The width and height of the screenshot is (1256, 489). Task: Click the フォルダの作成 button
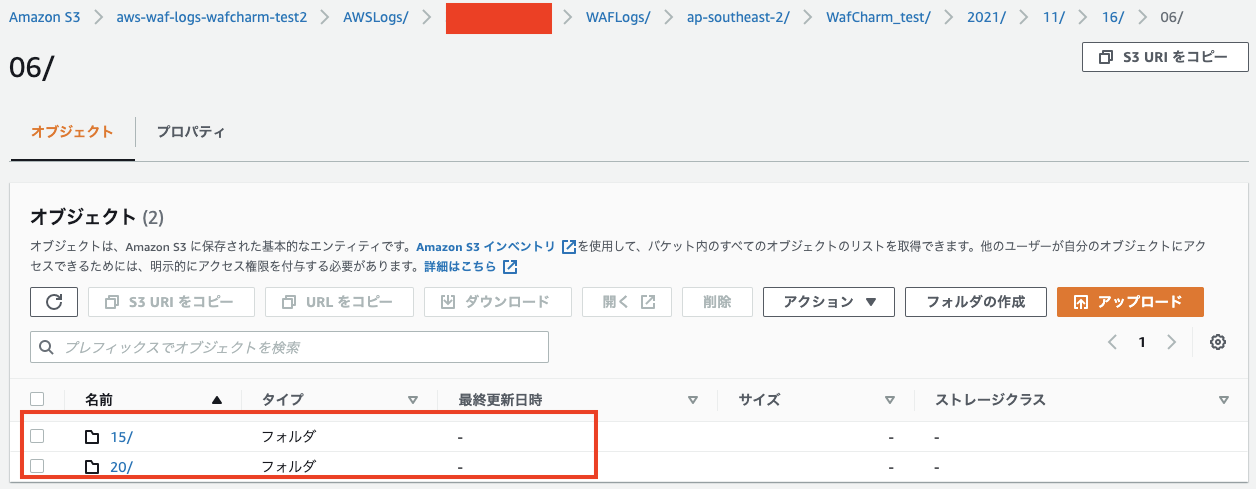pos(975,302)
